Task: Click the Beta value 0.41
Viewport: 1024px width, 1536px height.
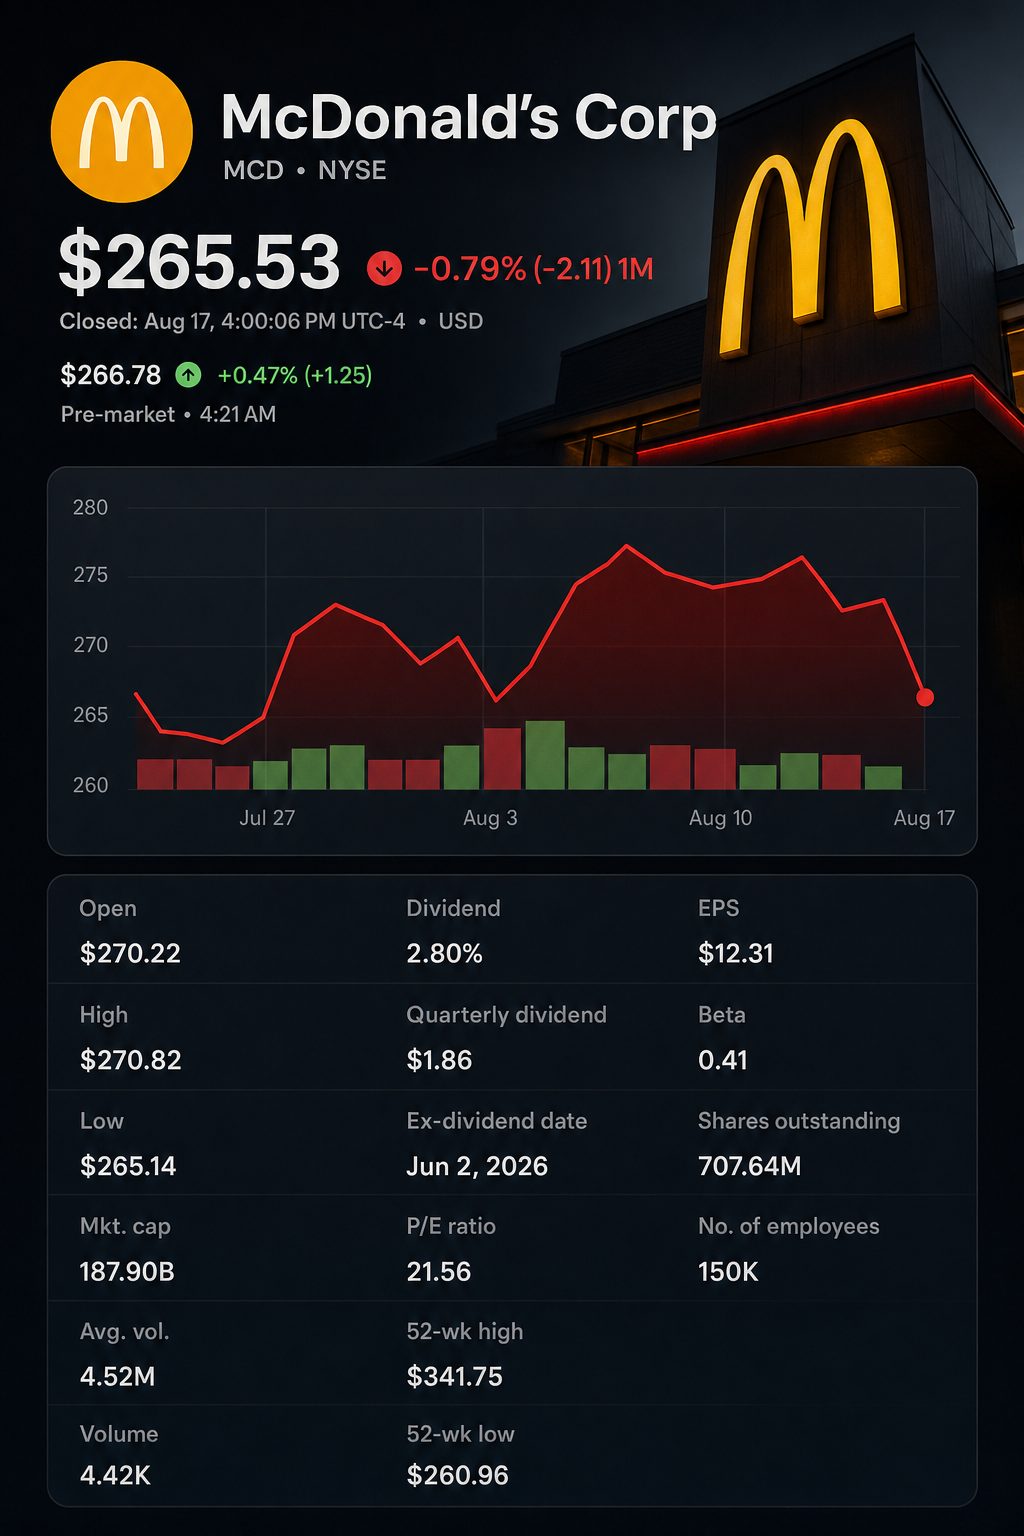Action: tap(723, 1060)
